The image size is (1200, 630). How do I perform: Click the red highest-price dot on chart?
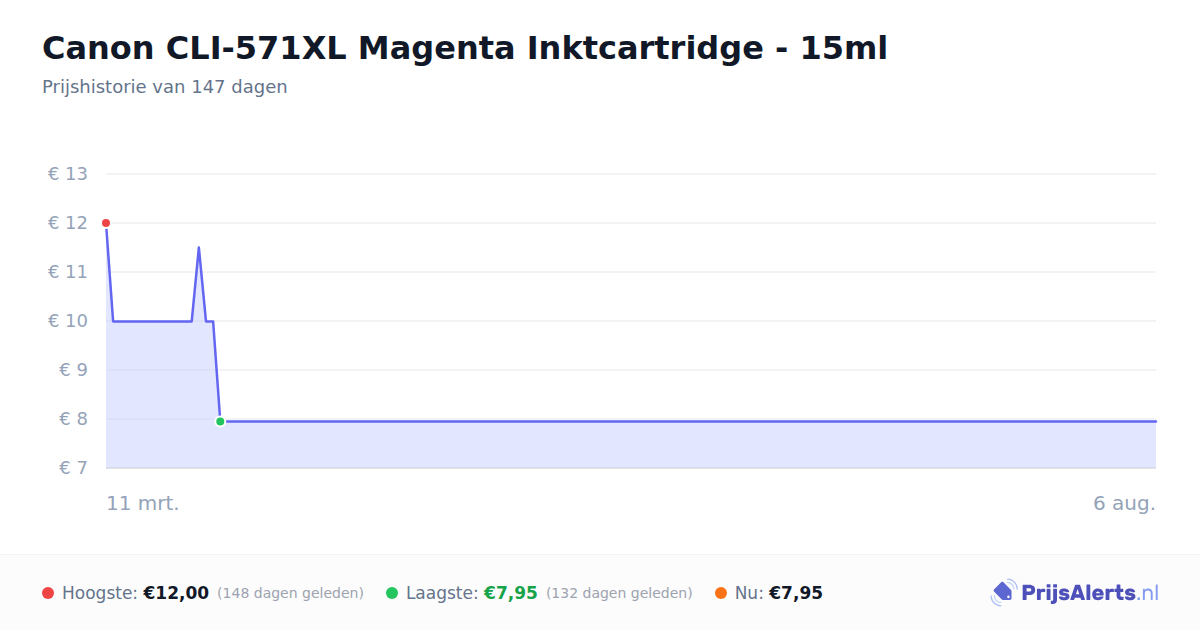[x=106, y=223]
